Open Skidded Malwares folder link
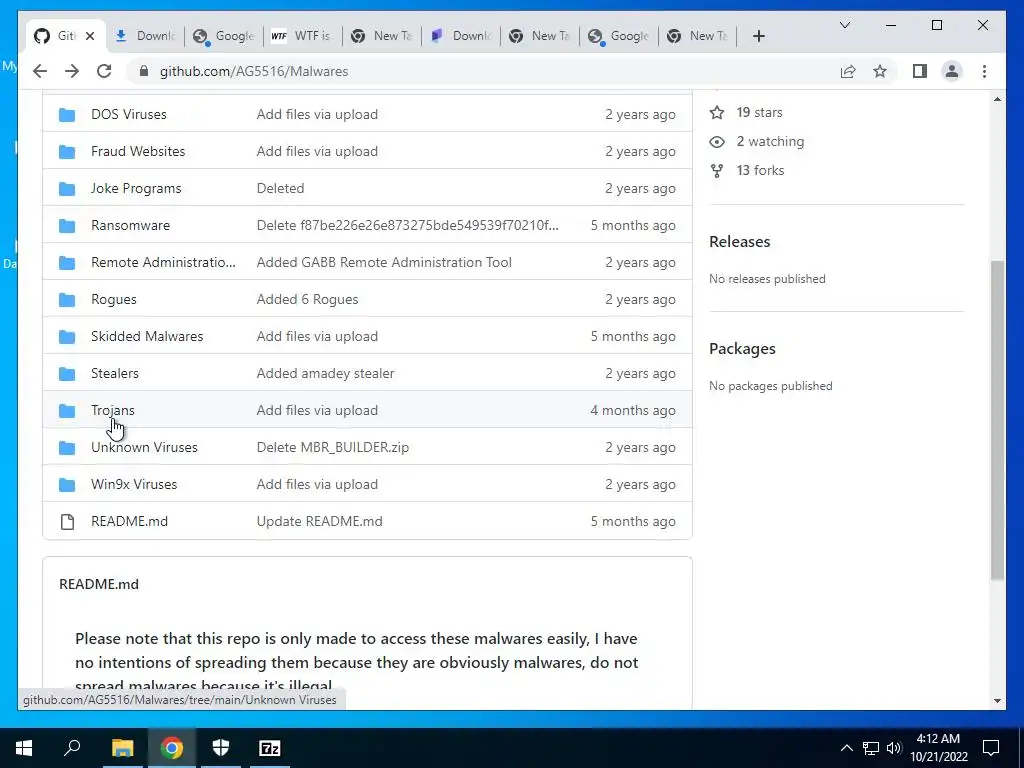Screen dimensions: 1024x768 [147, 337]
